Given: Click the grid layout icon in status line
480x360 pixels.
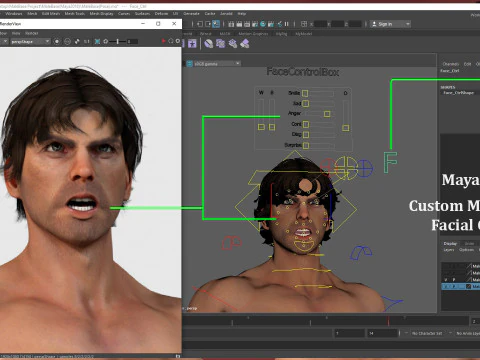Looking at the screenshot, I should coord(304,24).
